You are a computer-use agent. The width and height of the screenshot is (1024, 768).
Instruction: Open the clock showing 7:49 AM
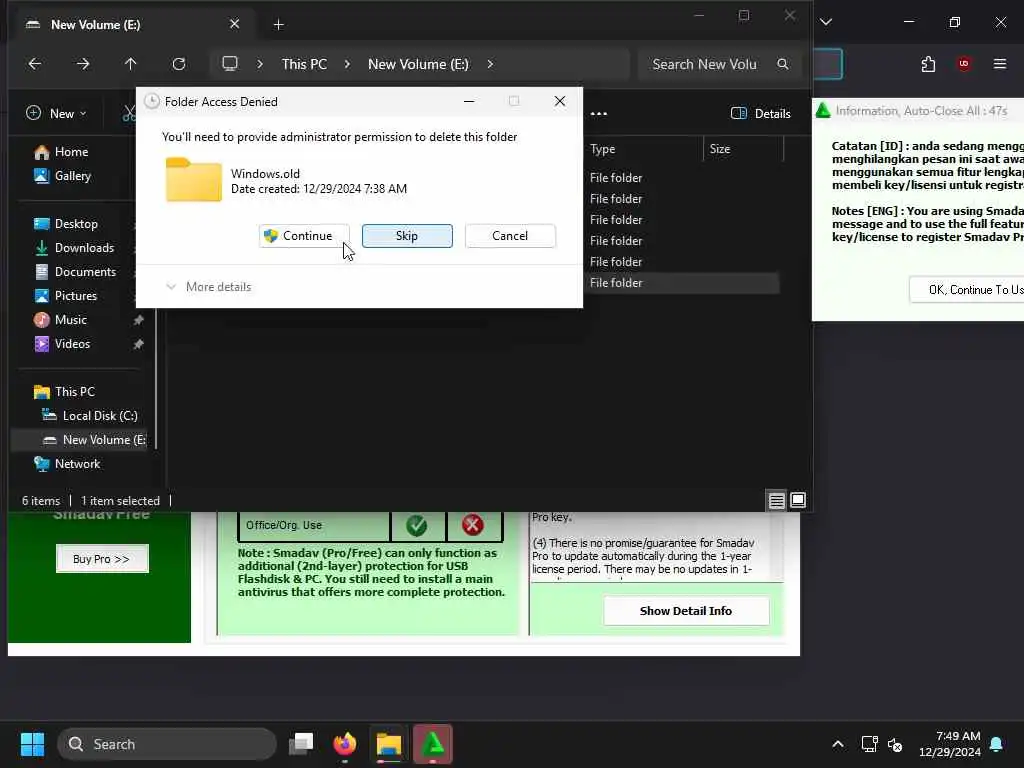tap(950, 744)
